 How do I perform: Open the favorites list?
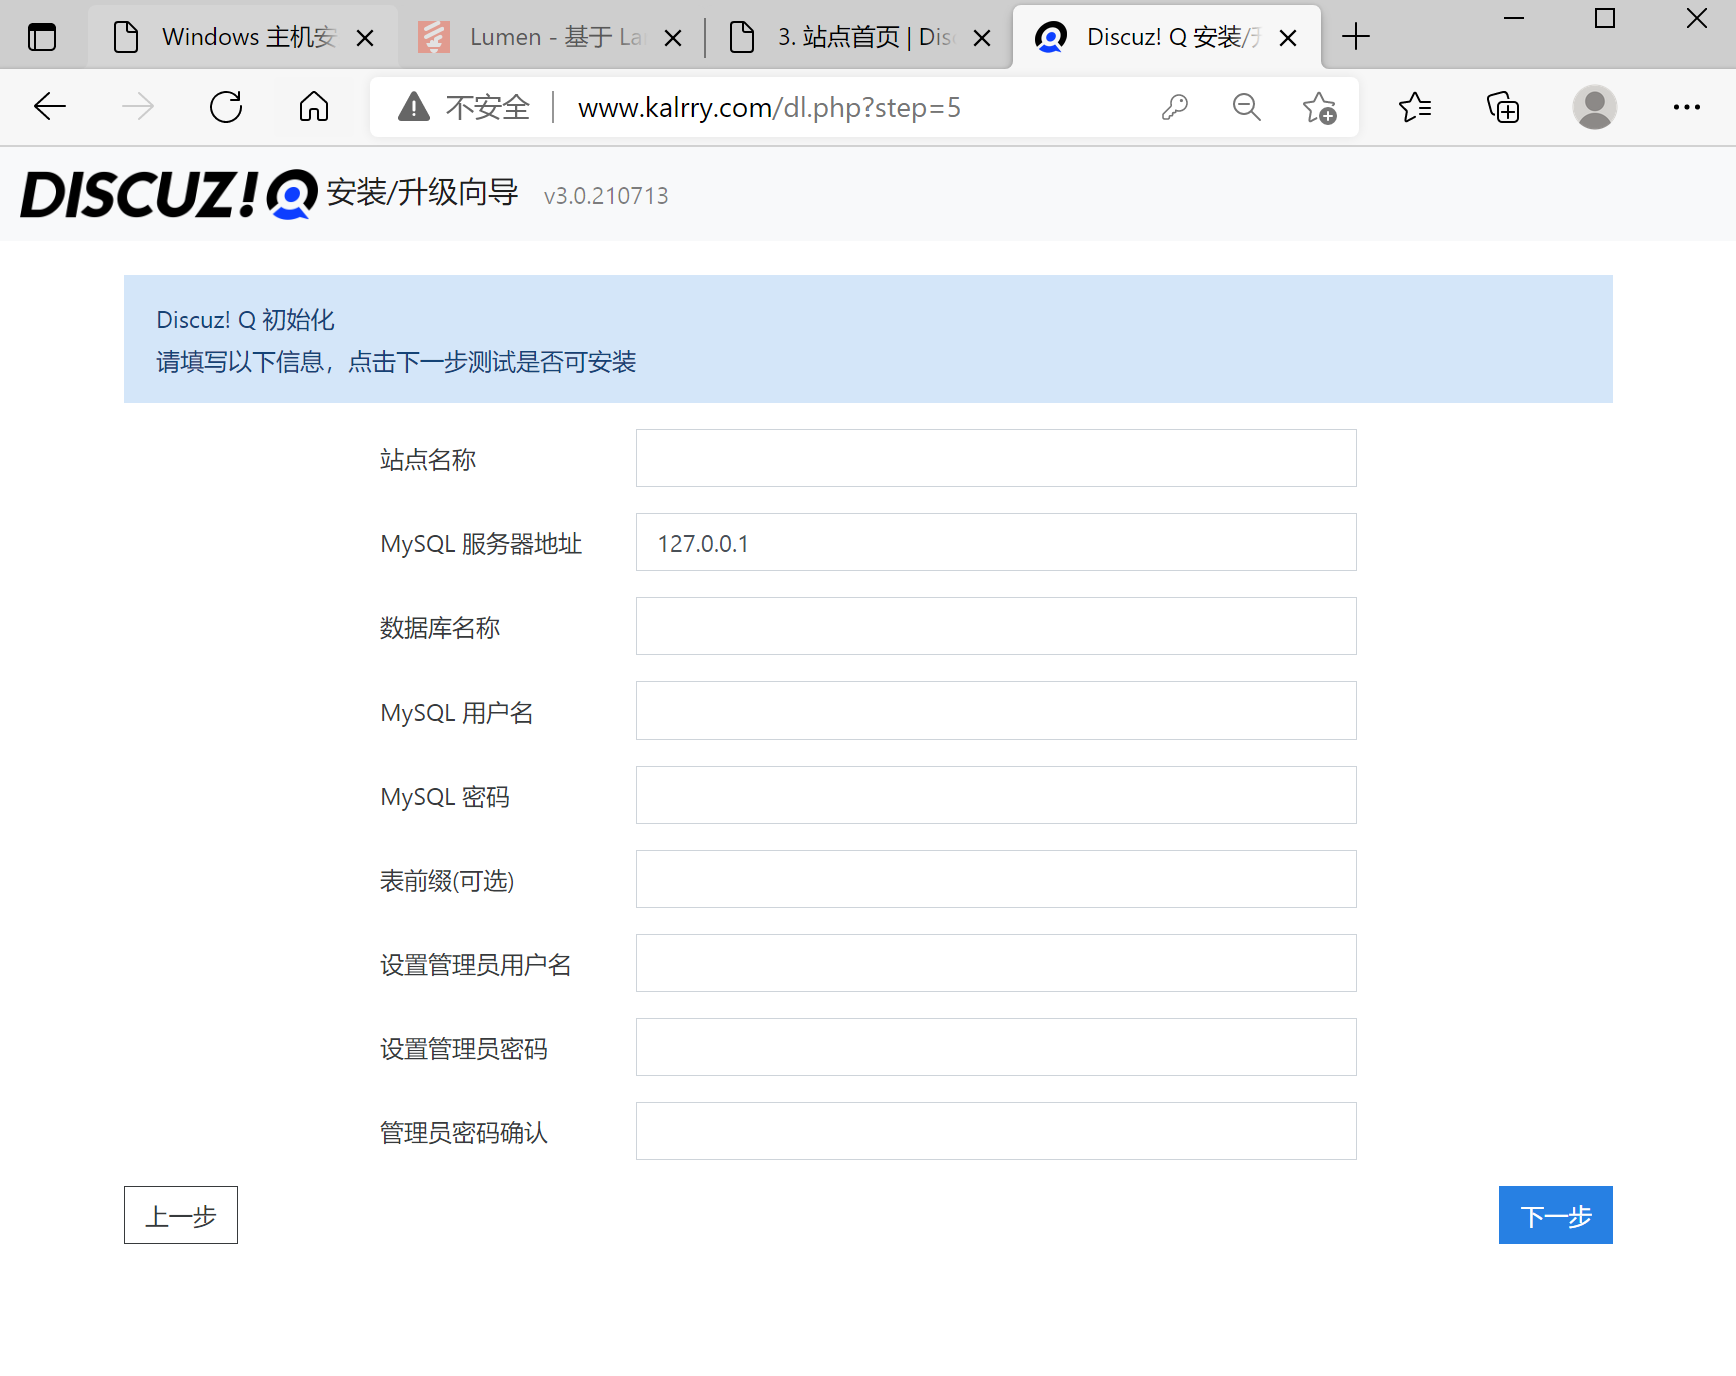(1415, 107)
